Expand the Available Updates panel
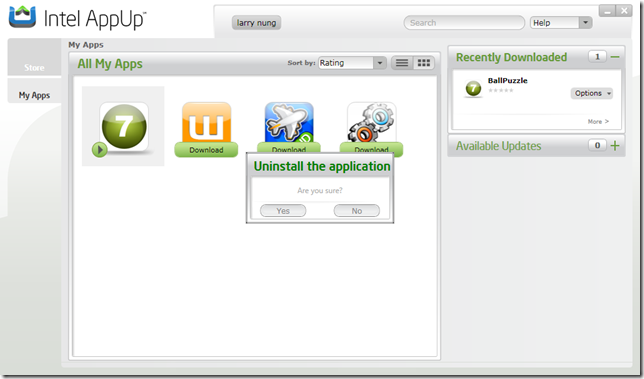The height and width of the screenshot is (379, 644). pyautogui.click(x=615, y=145)
